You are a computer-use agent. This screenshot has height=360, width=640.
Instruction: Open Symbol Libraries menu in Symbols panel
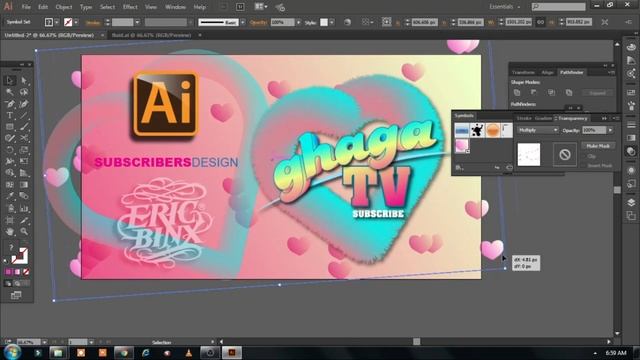459,167
